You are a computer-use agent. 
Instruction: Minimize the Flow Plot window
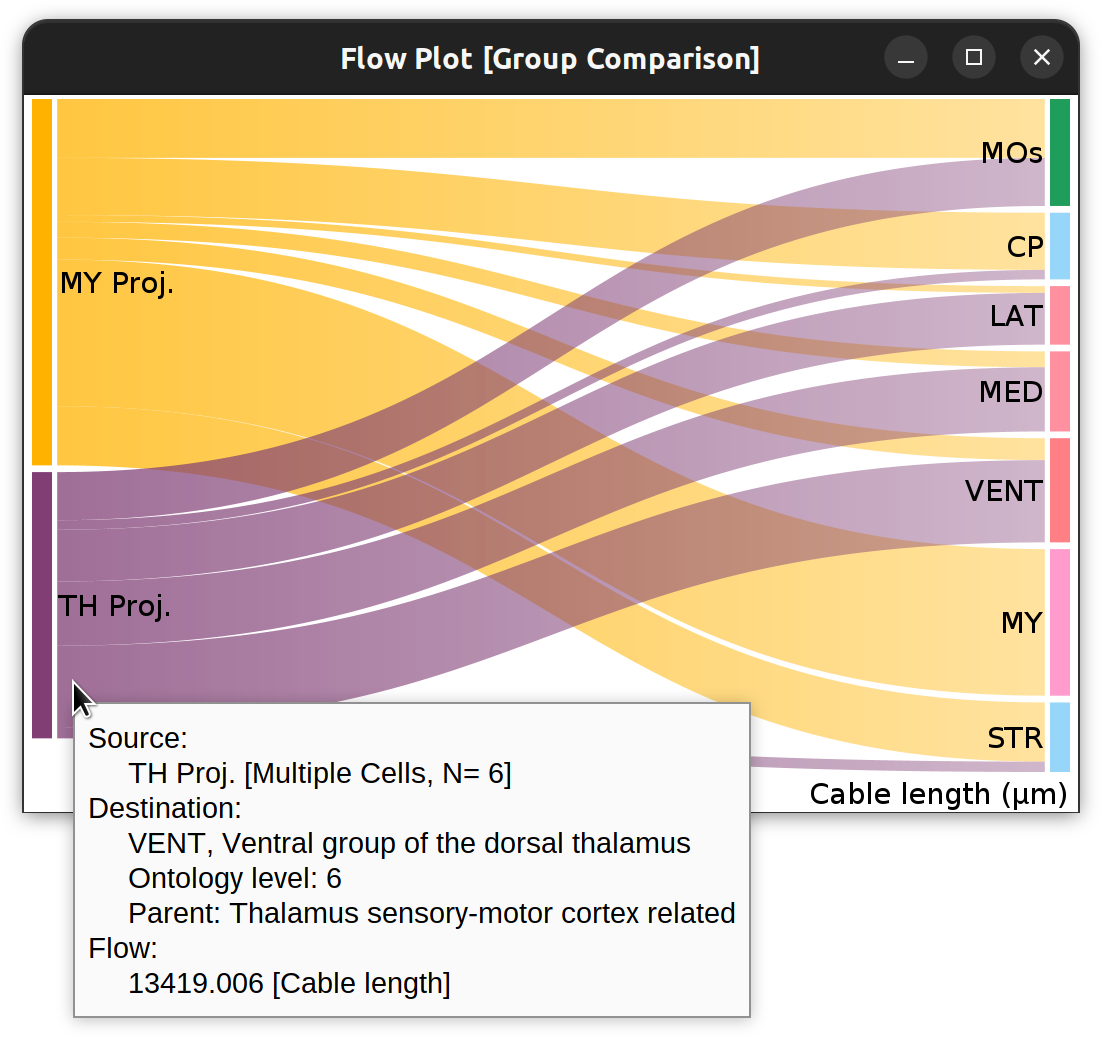[x=906, y=58]
